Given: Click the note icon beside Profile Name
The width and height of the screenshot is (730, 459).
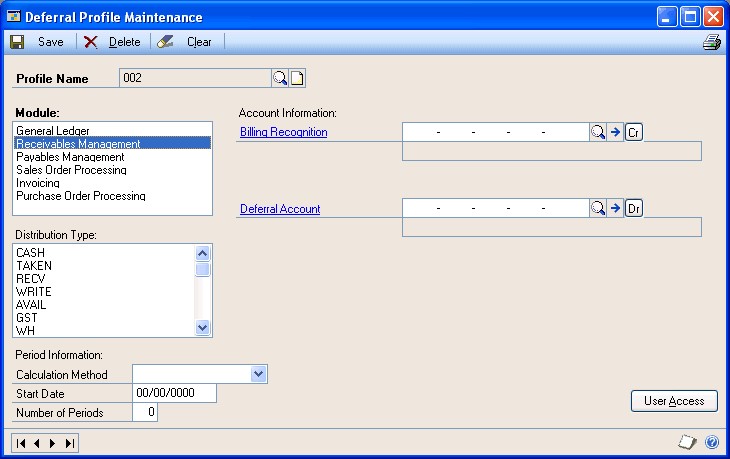Looking at the screenshot, I should click(x=297, y=78).
